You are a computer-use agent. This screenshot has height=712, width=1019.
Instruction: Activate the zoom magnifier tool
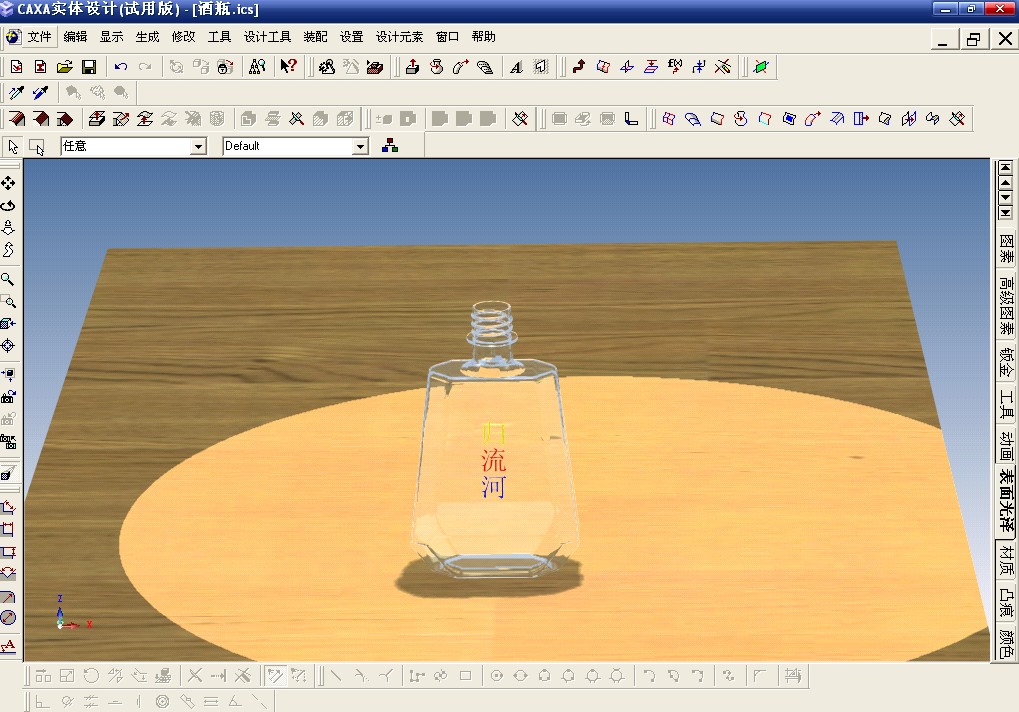coord(8,279)
